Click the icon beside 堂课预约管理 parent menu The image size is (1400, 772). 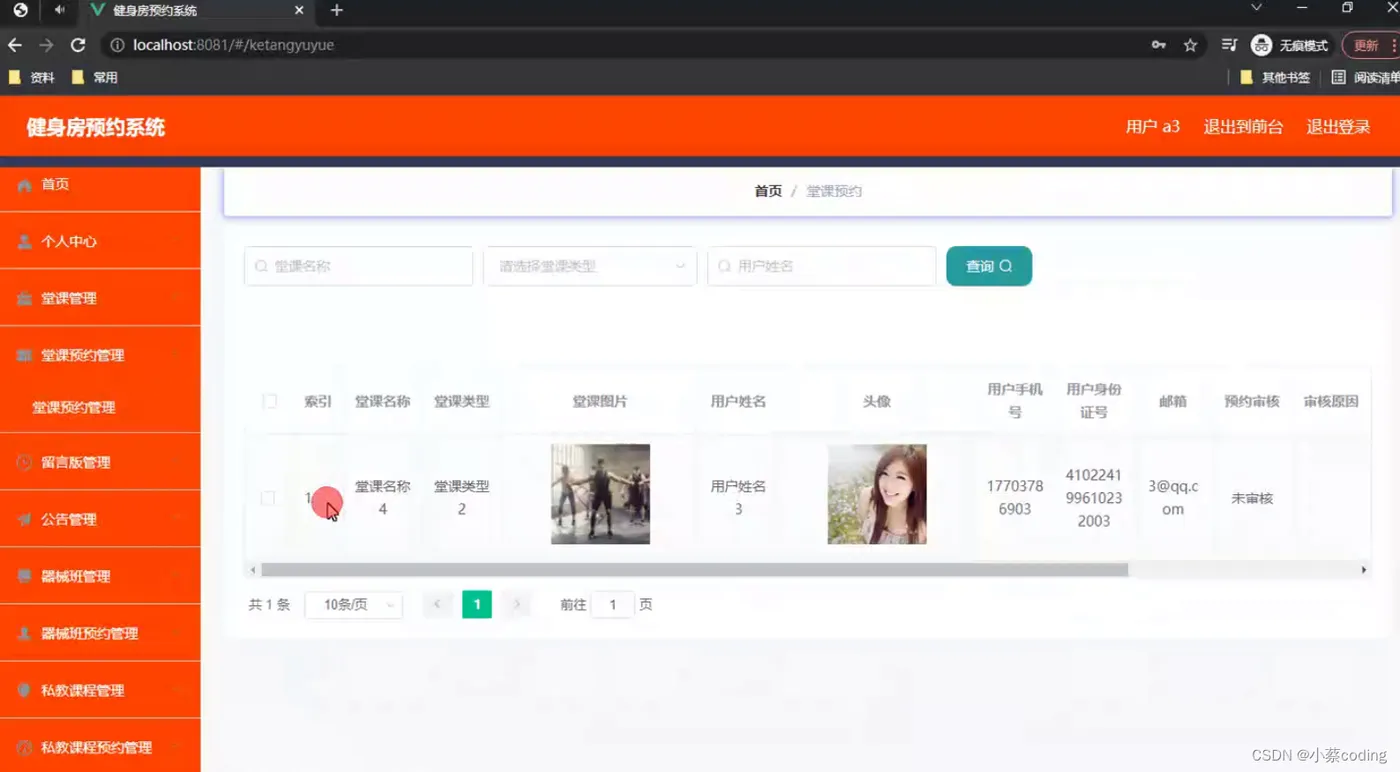(x=25, y=356)
